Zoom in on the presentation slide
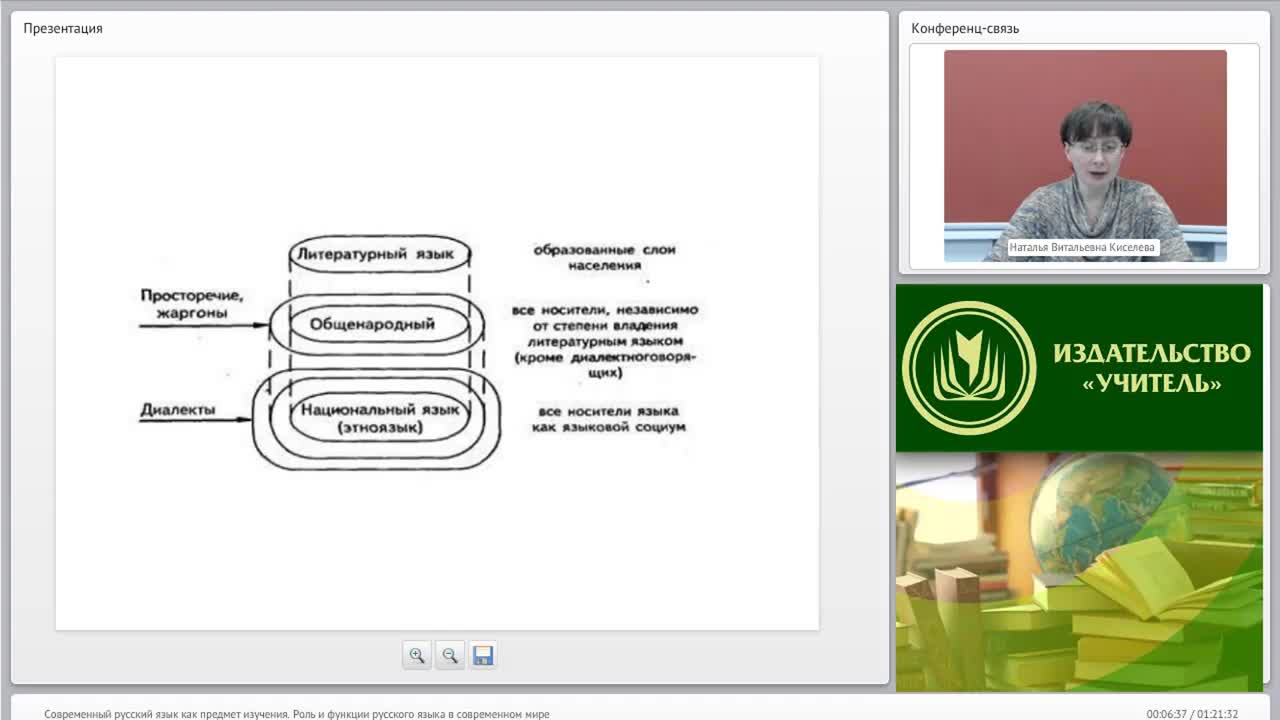The width and height of the screenshot is (1280, 720). pos(417,656)
